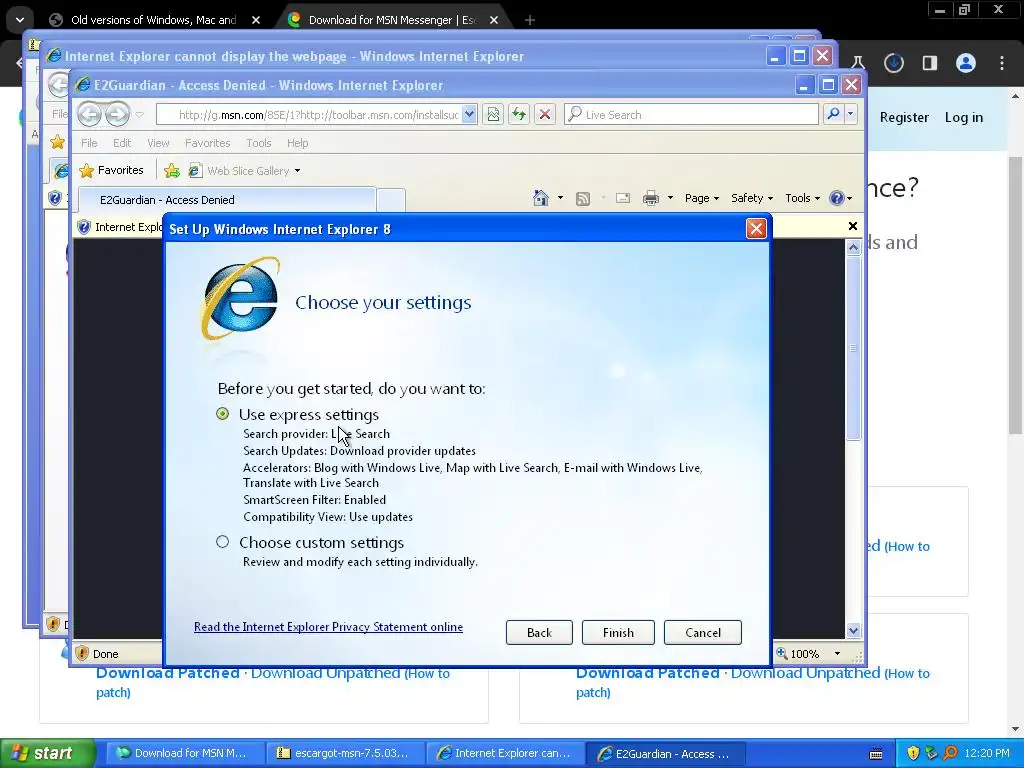This screenshot has width=1024, height=768.
Task: Open a new blank IE tab
Action: tap(391, 200)
